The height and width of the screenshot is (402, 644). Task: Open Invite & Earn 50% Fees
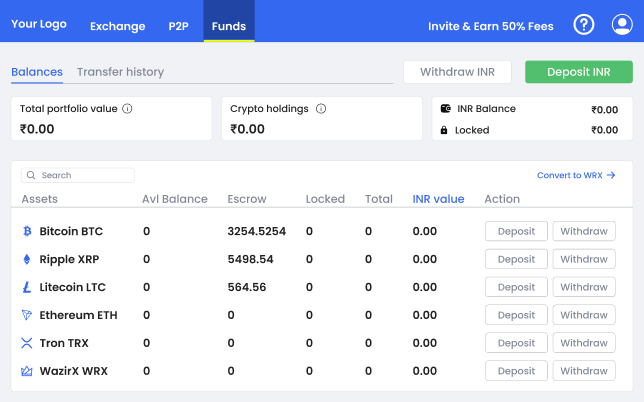point(490,26)
